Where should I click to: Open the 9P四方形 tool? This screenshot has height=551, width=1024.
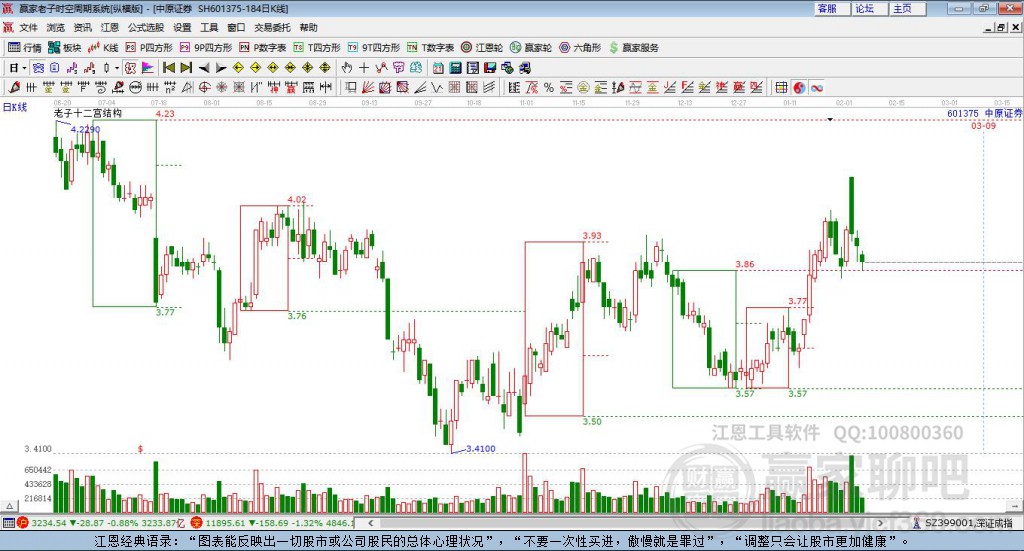[206, 48]
